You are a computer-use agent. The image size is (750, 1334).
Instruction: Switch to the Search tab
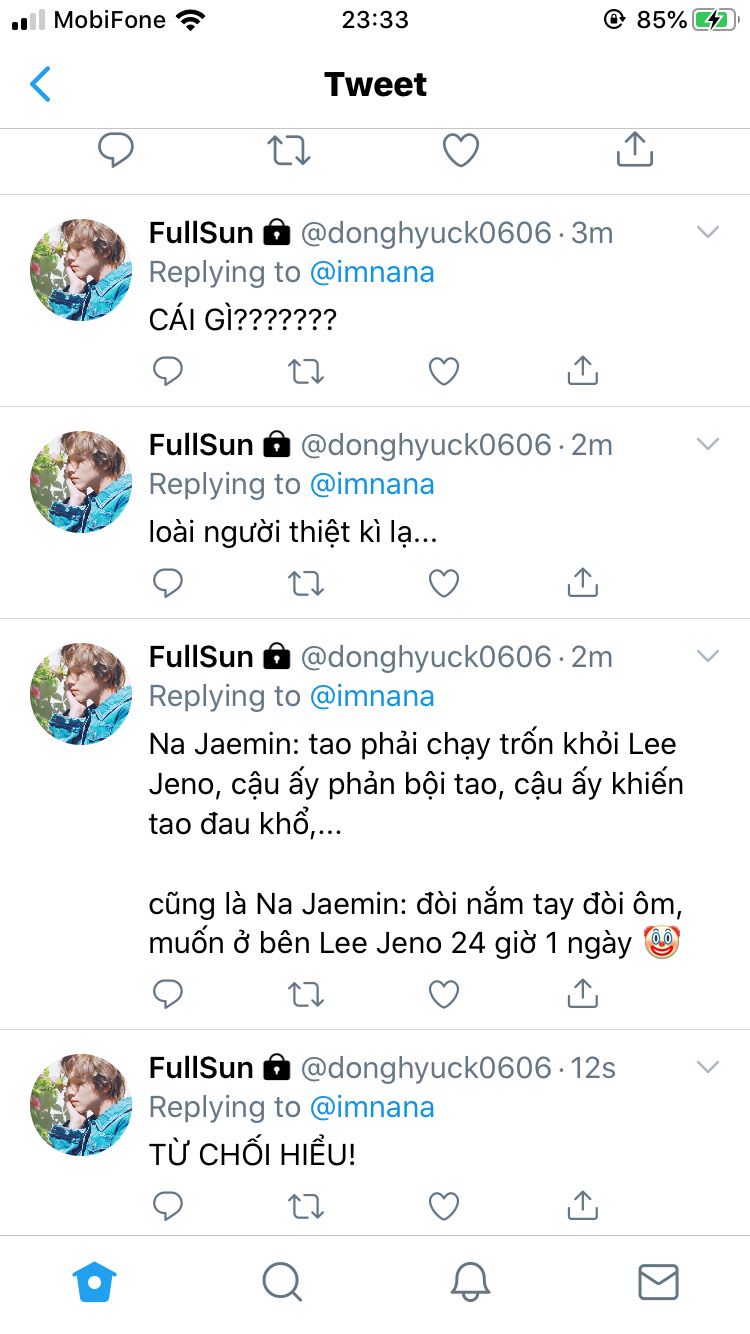(282, 1281)
